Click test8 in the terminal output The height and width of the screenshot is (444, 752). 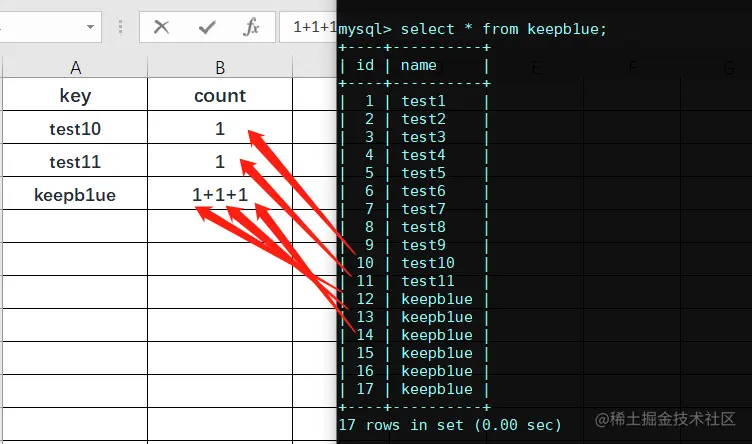[x=423, y=227]
